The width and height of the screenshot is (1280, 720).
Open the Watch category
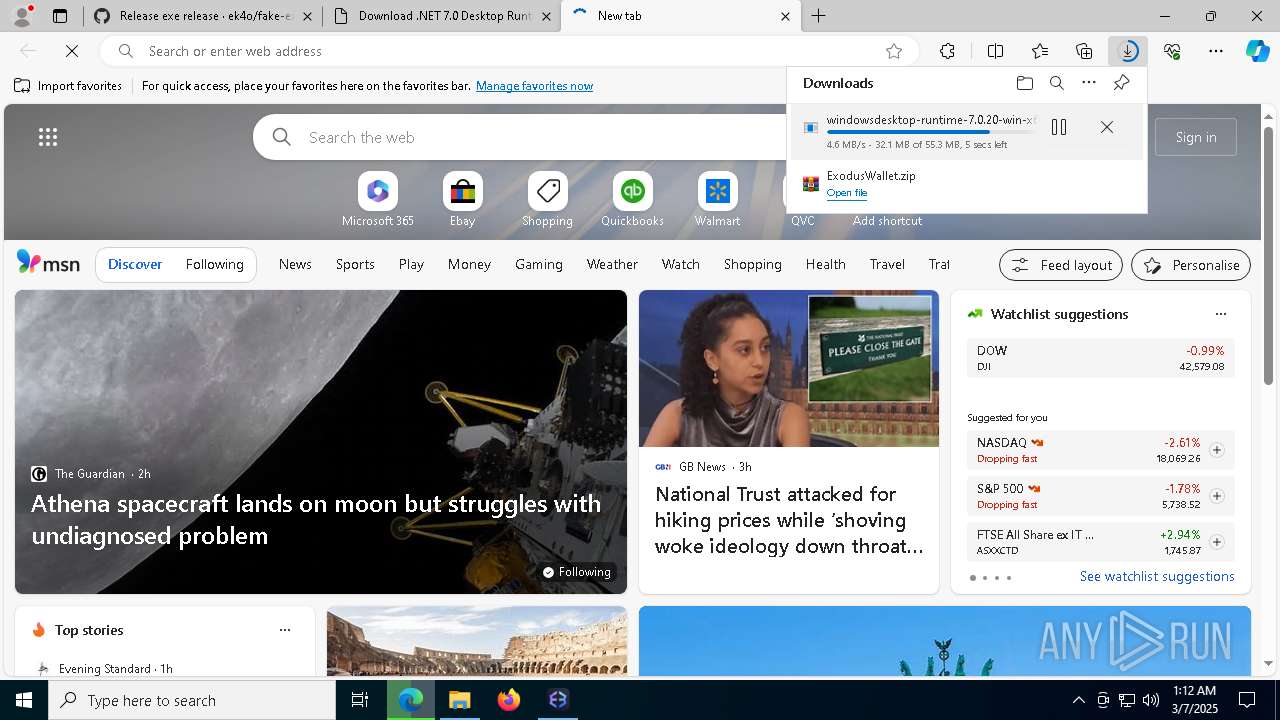point(681,264)
